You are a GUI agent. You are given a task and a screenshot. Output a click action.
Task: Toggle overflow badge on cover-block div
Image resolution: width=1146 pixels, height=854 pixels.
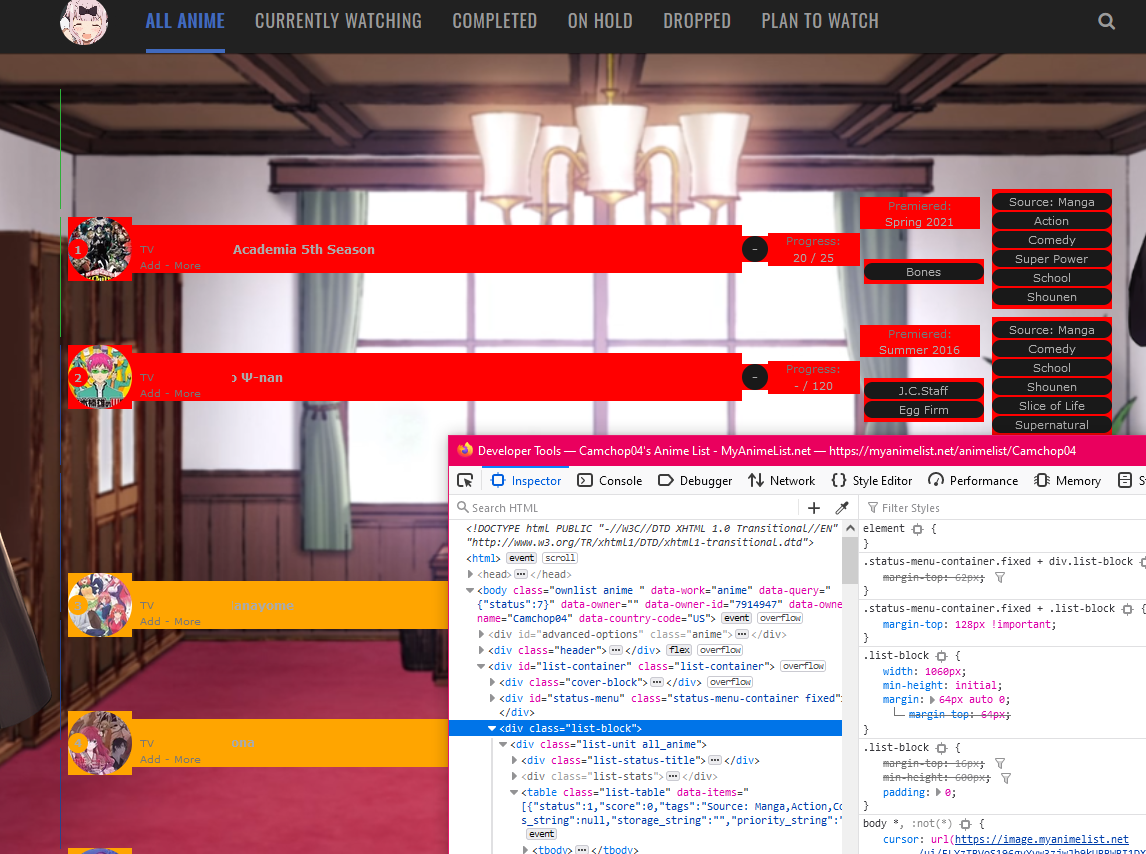[730, 682]
